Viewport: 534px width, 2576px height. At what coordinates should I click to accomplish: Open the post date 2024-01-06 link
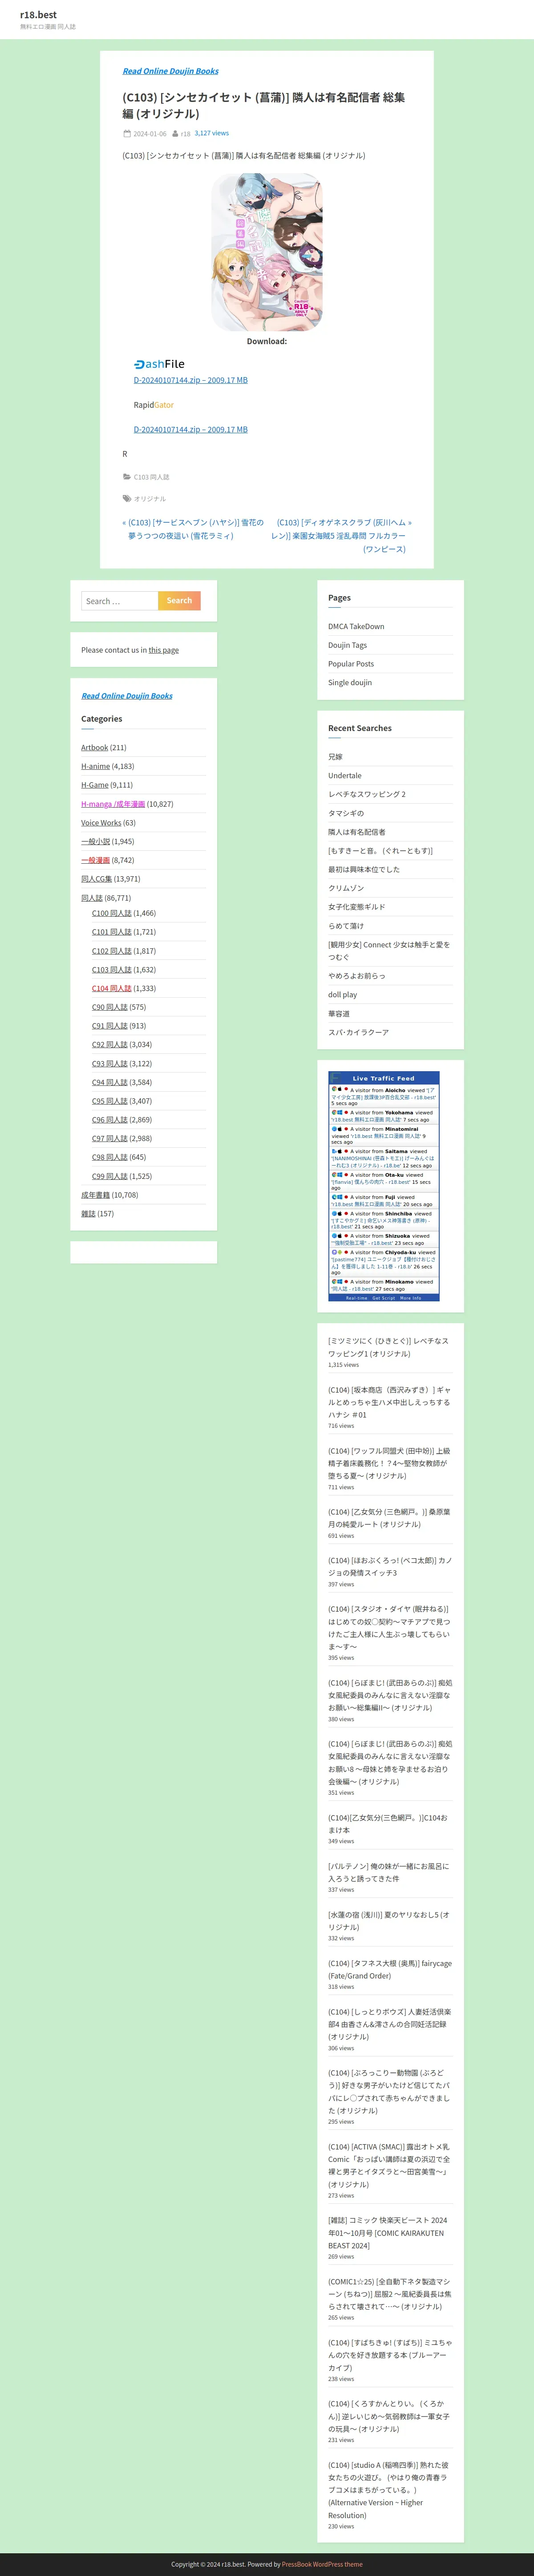point(150,133)
